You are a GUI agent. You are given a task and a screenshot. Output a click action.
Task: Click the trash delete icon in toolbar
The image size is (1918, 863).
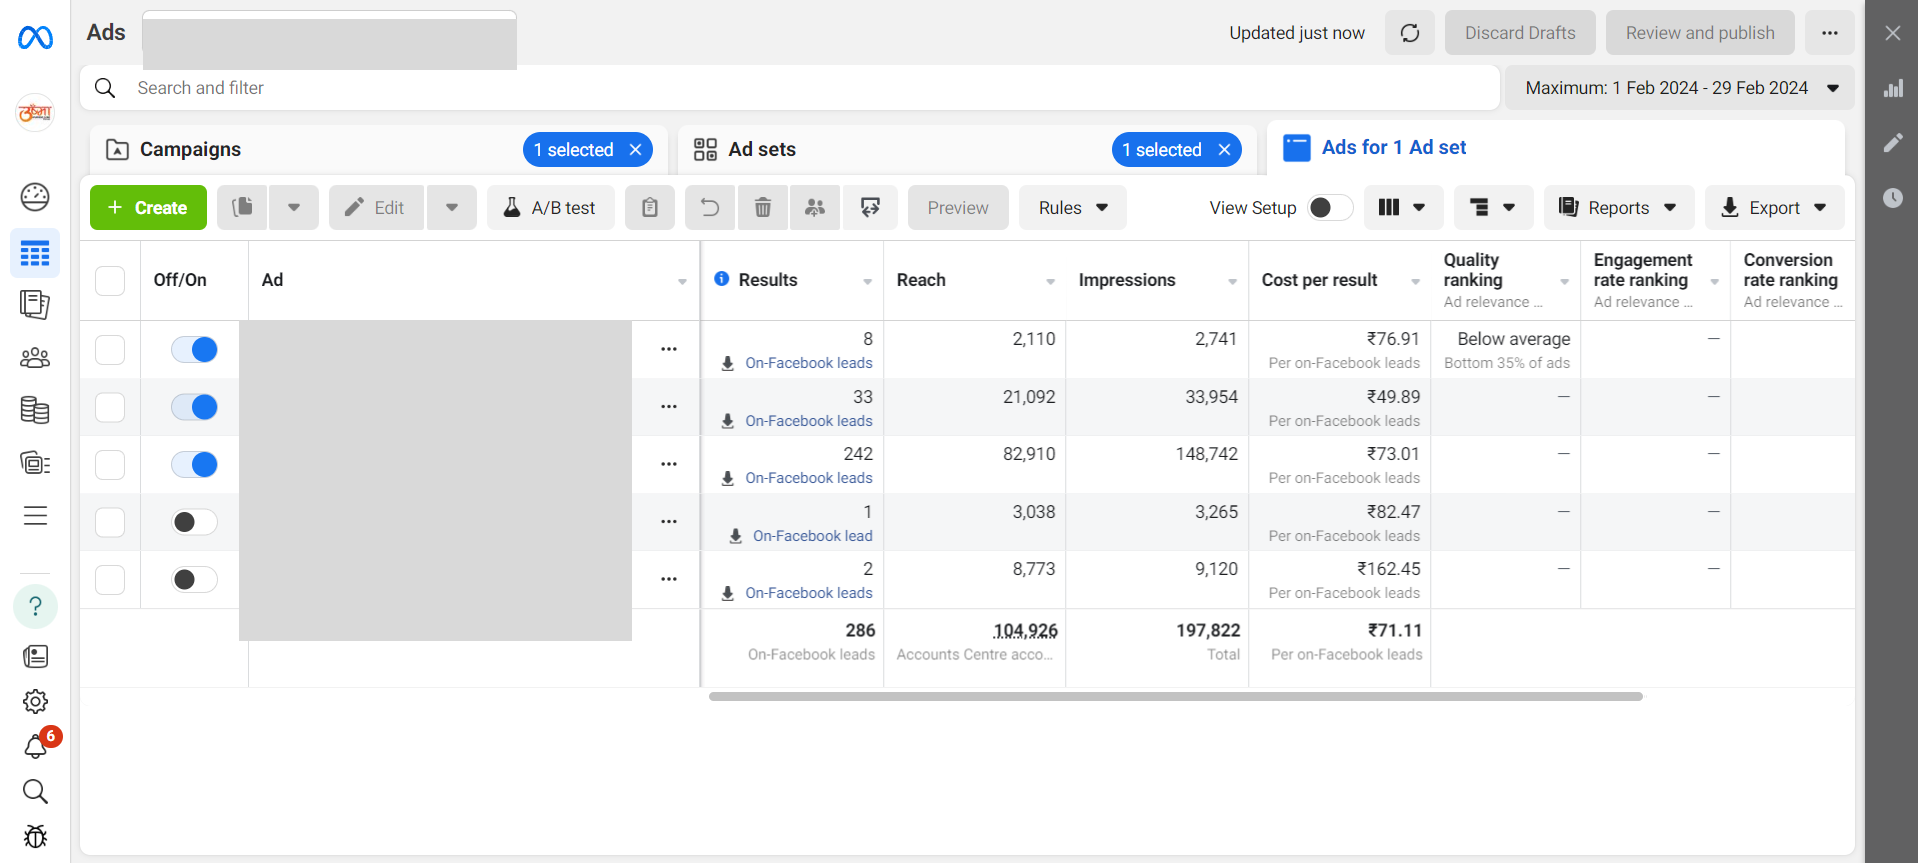coord(762,207)
